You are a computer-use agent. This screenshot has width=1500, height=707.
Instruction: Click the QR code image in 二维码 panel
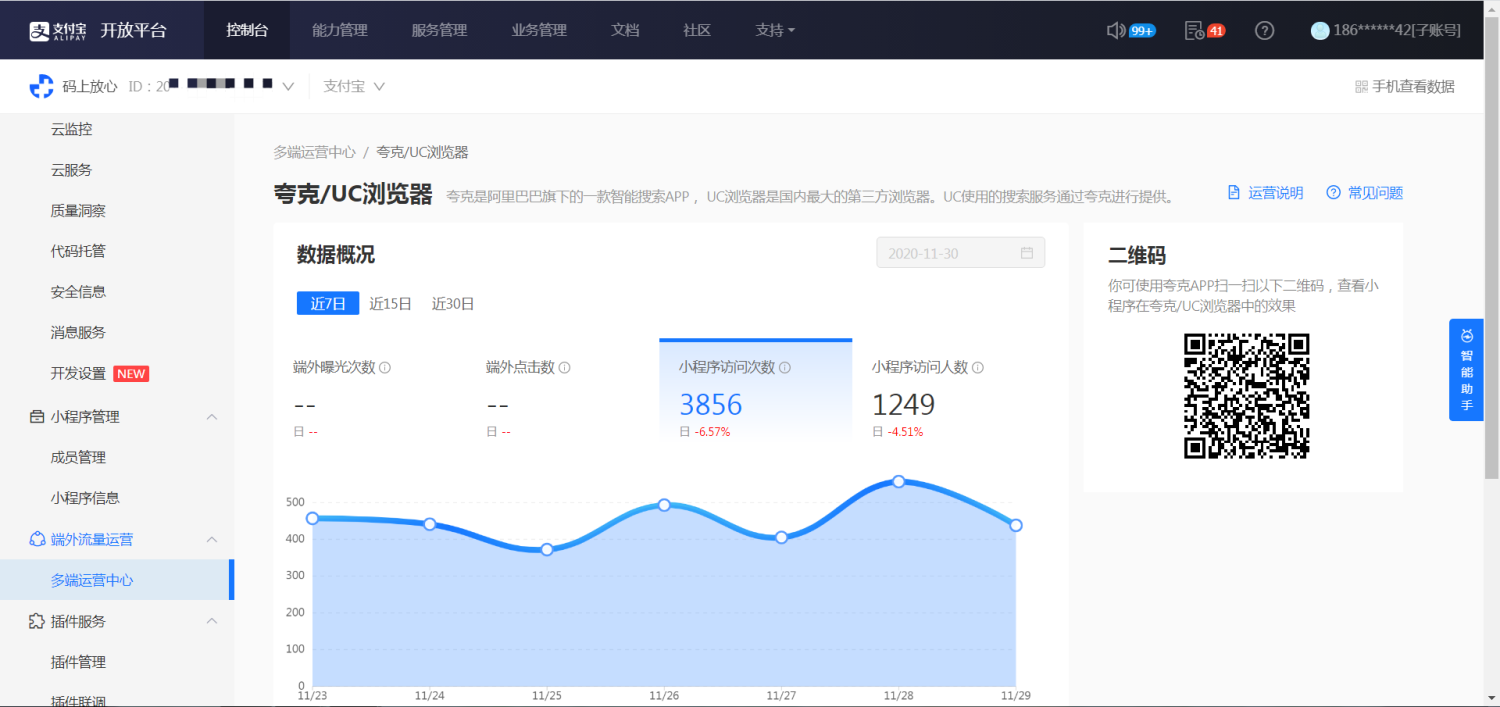[1246, 396]
